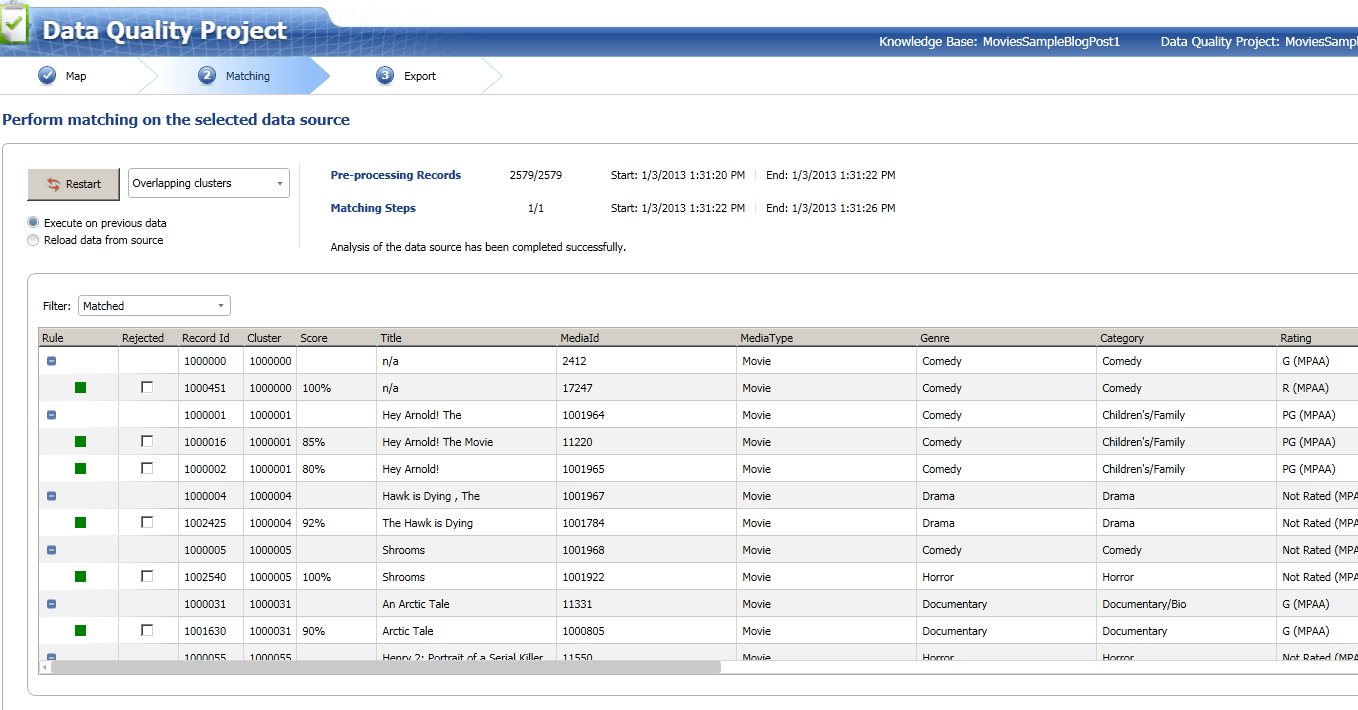Collapse cluster 1000001 using its minus expander

pyautogui.click(x=51, y=414)
